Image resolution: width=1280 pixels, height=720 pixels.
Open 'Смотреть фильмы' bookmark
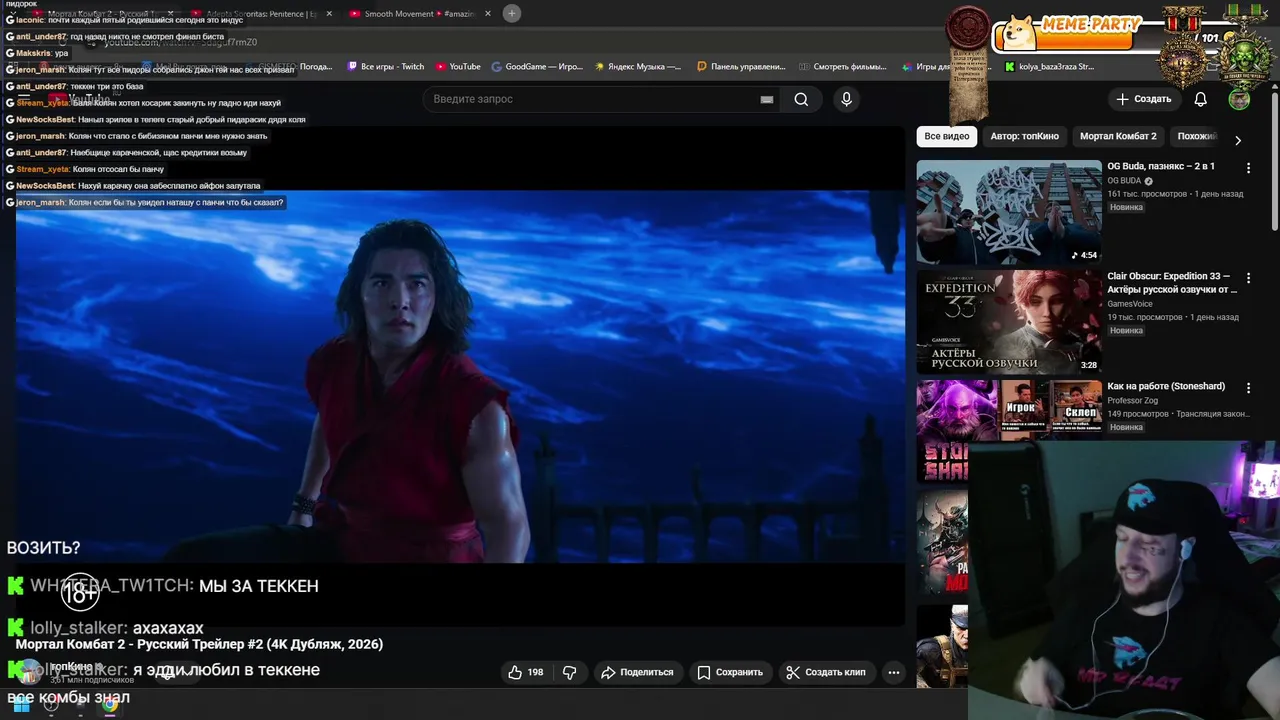pos(843,67)
